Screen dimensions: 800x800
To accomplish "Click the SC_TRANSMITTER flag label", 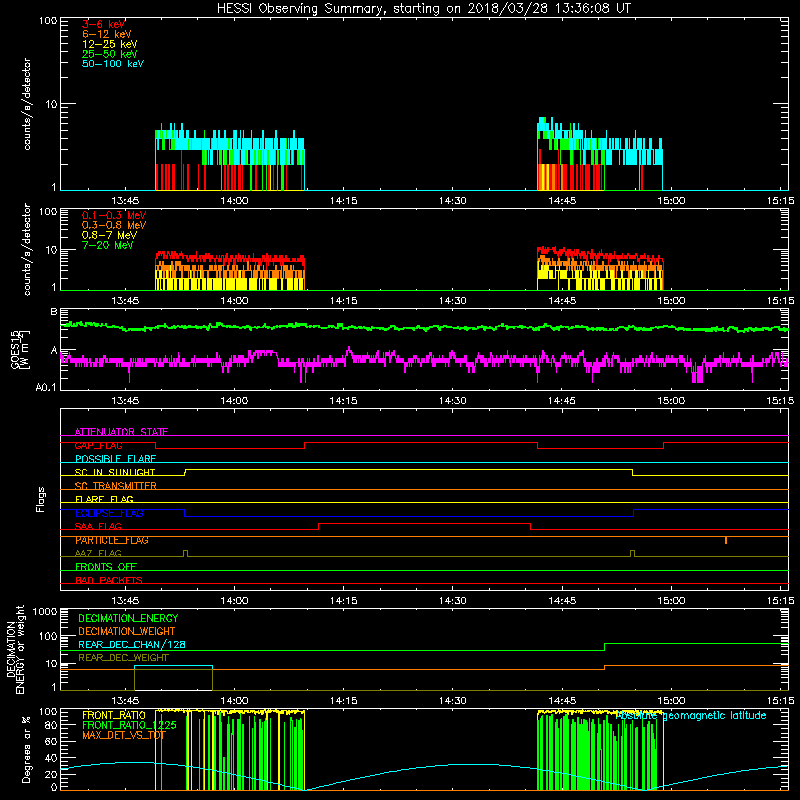I will click(x=116, y=486).
